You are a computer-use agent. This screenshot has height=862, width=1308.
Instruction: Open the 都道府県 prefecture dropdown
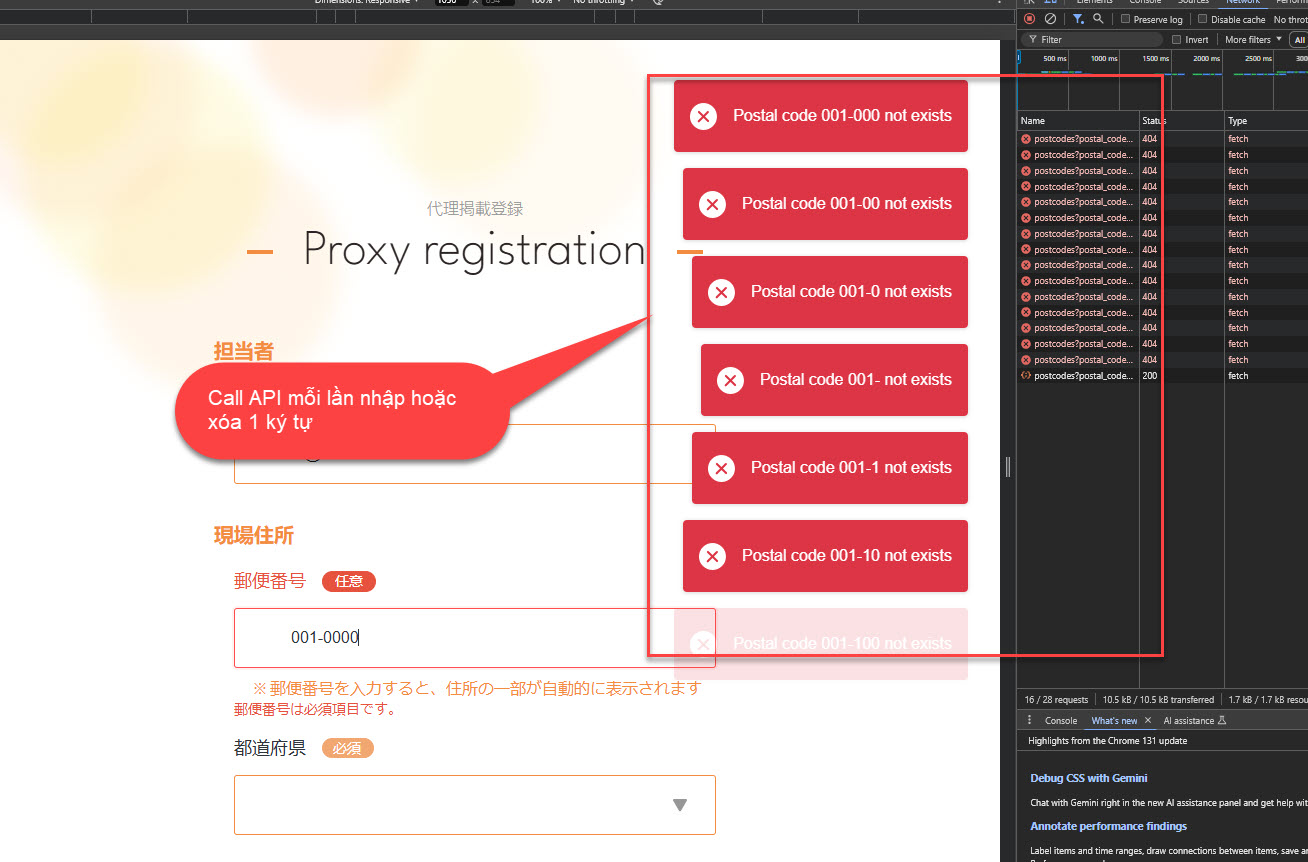[475, 804]
